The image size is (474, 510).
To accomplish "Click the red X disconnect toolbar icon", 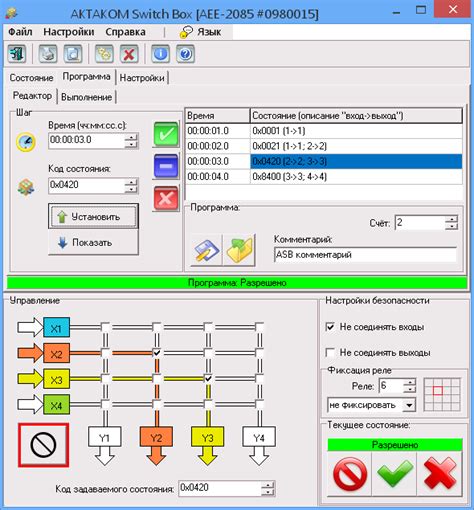I will tap(129, 54).
